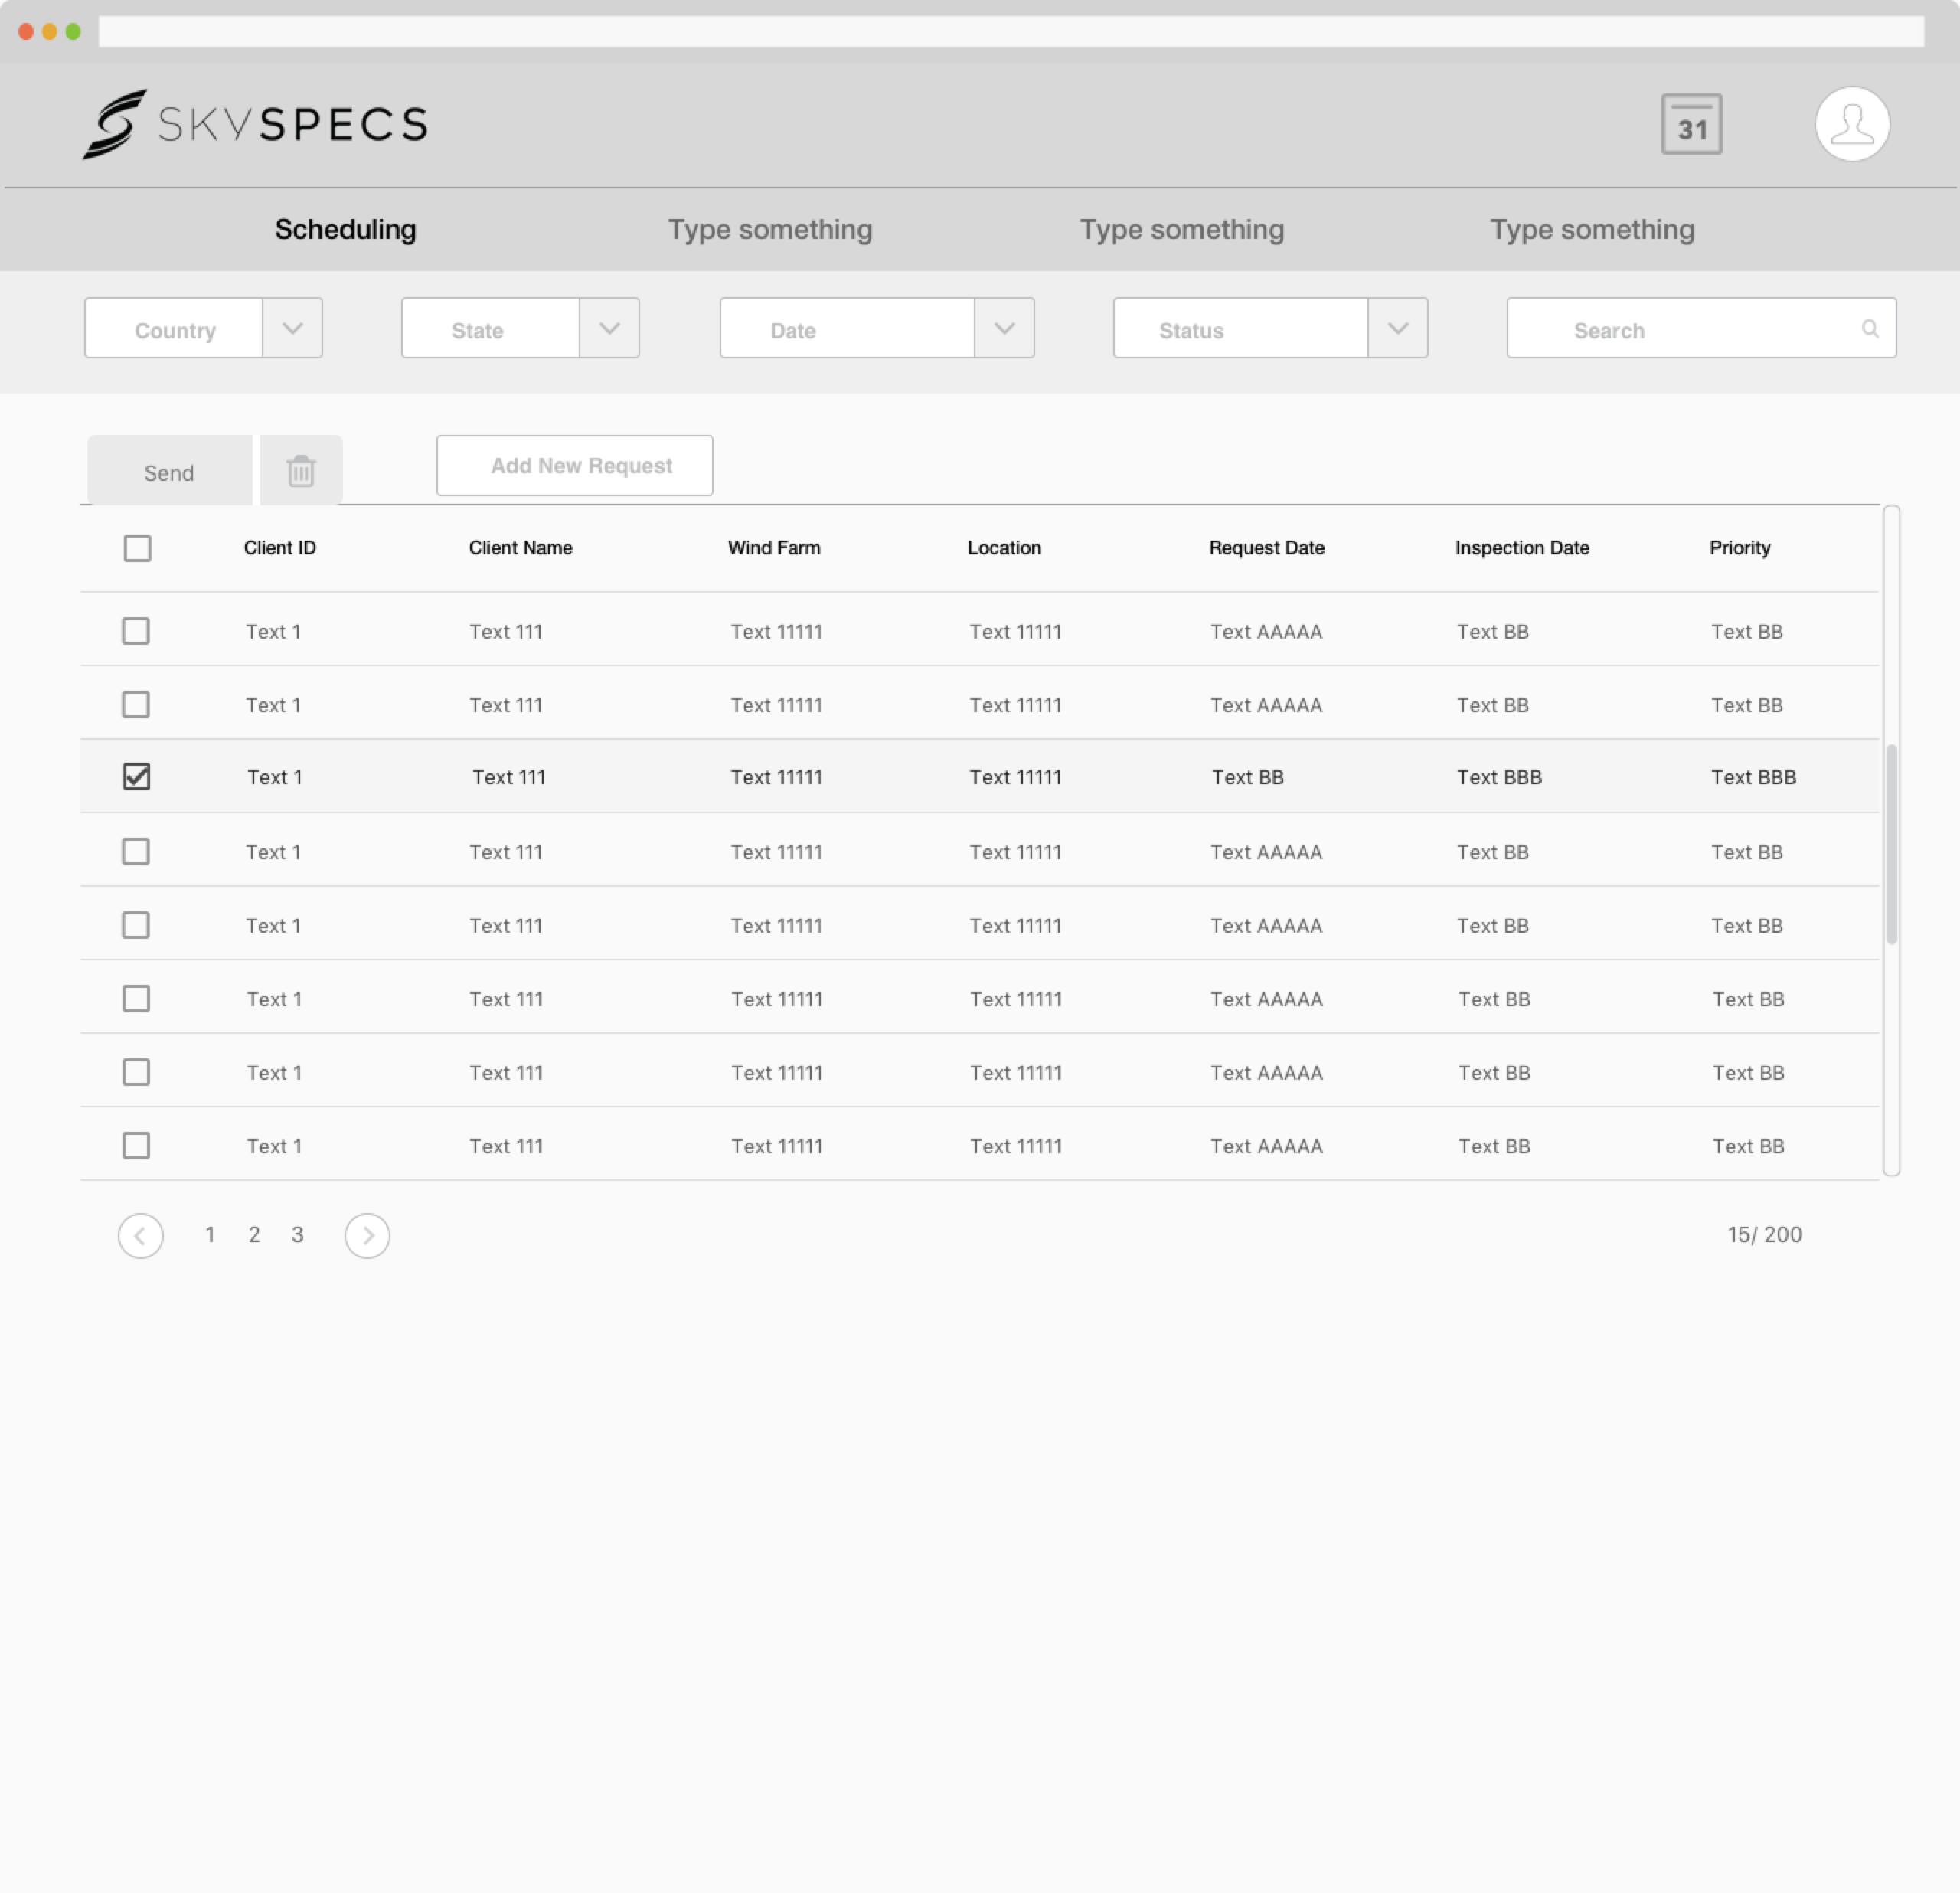Screen dimensions: 1960x1893
Task: Sort by Inspection Date column header
Action: (1522, 548)
